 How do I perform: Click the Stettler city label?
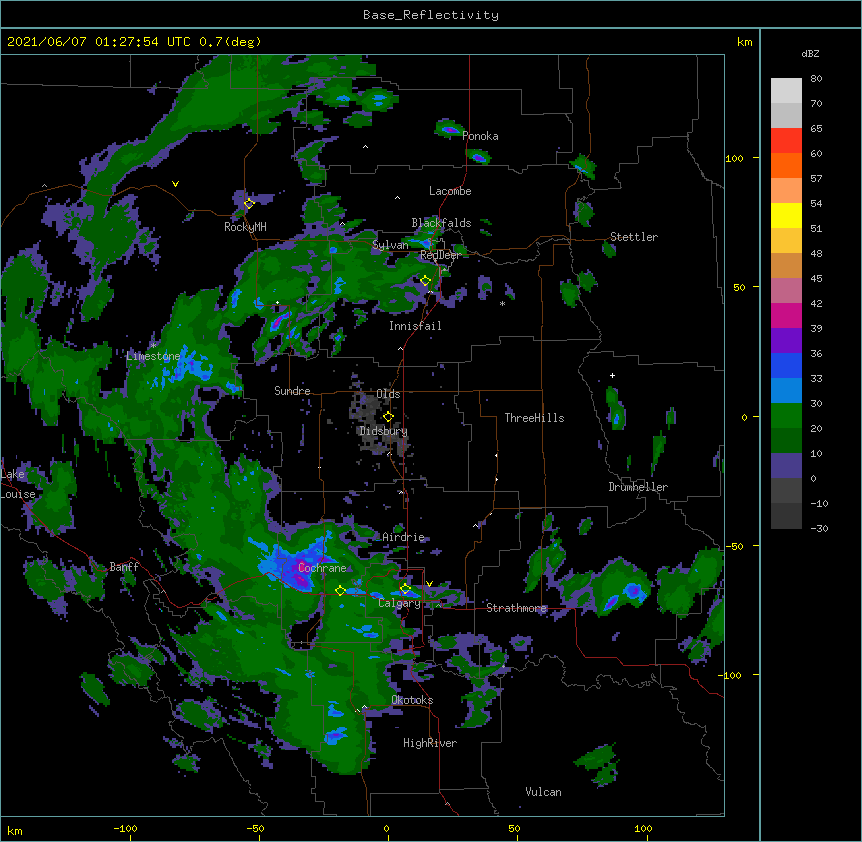[x=634, y=237]
